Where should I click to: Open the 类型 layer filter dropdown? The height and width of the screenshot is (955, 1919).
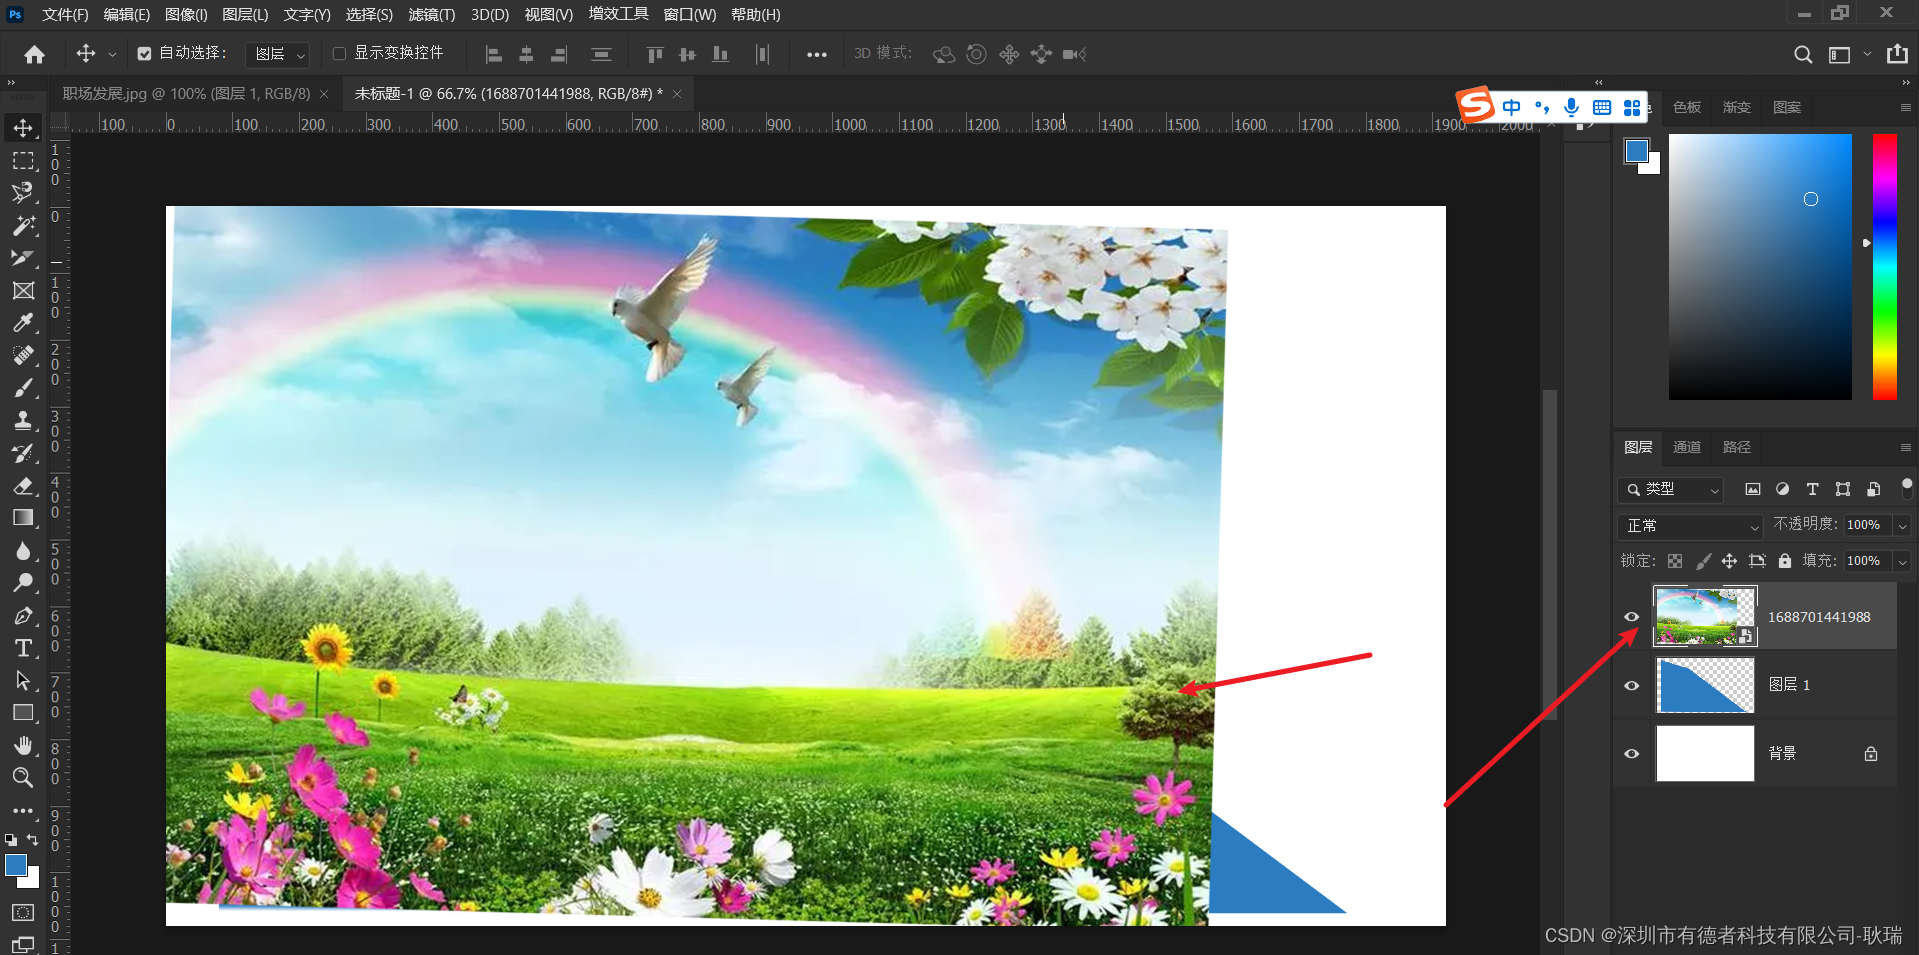click(1670, 489)
